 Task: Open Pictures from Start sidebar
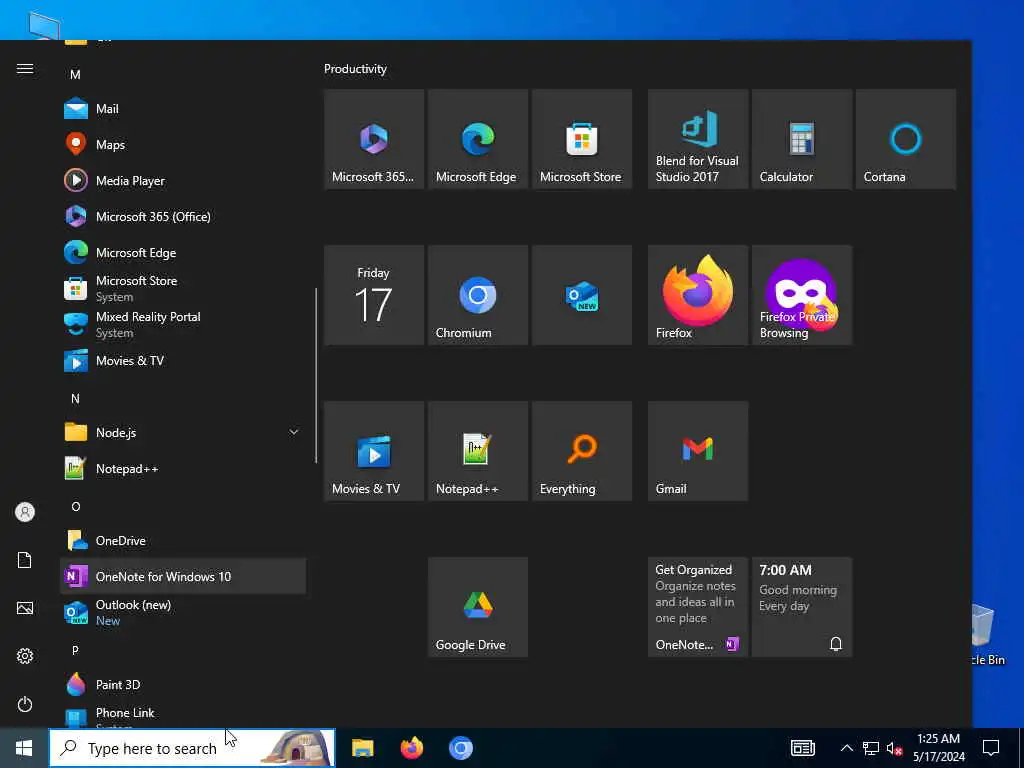tap(25, 608)
